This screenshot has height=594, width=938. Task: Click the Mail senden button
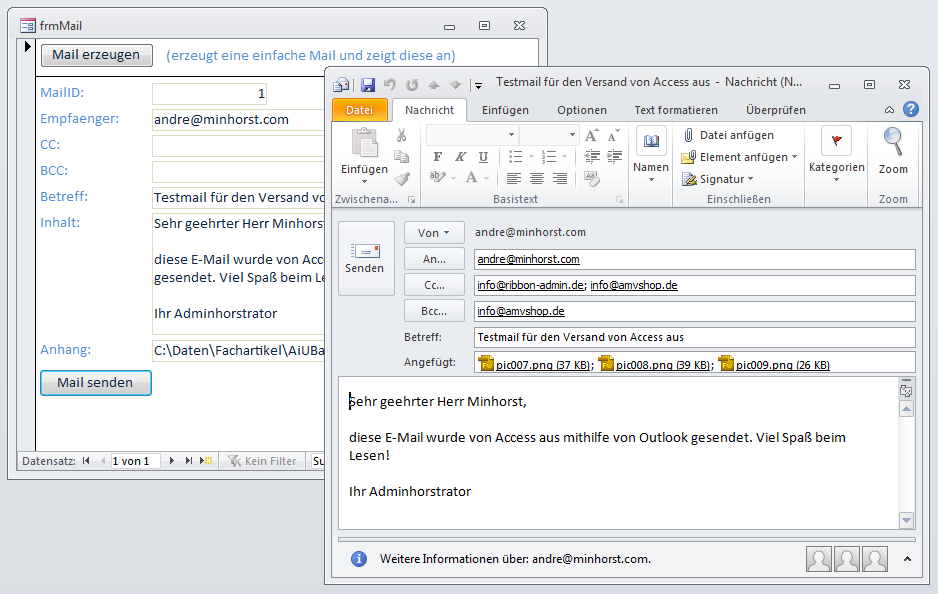(96, 383)
